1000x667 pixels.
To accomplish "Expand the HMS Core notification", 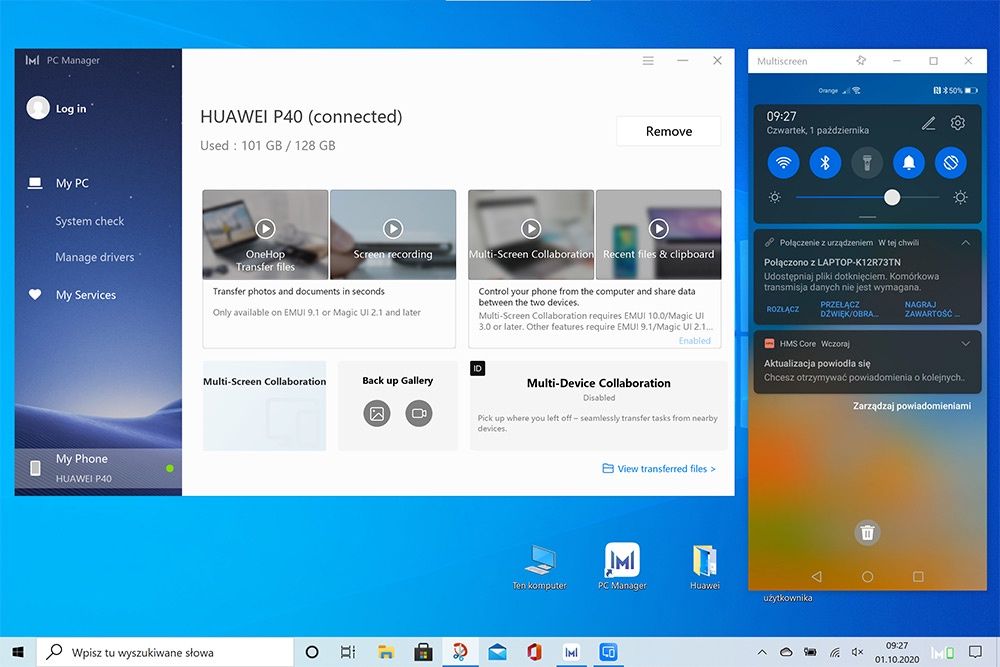I will (966, 344).
